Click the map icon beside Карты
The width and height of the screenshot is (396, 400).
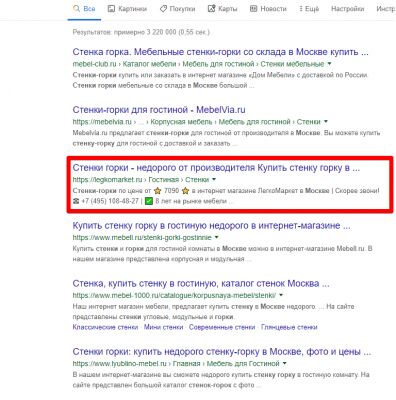pyautogui.click(x=211, y=9)
